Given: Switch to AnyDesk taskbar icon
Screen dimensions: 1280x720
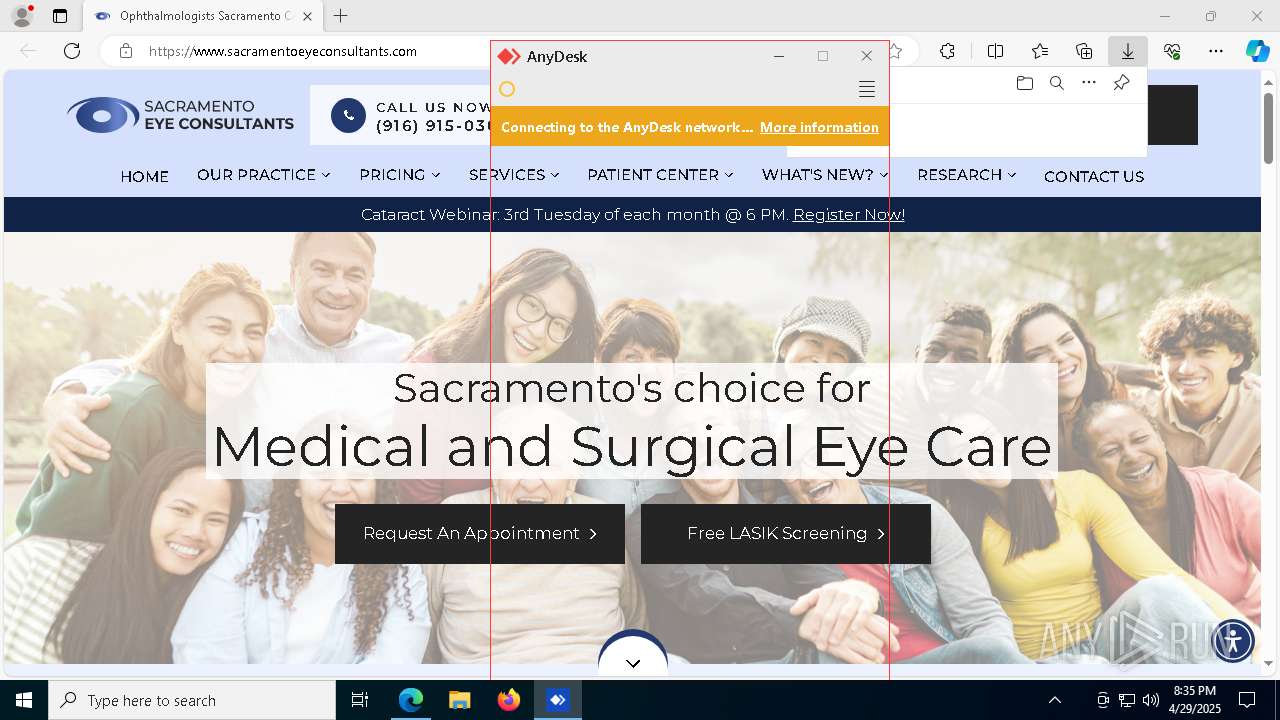Looking at the screenshot, I should click(x=558, y=700).
